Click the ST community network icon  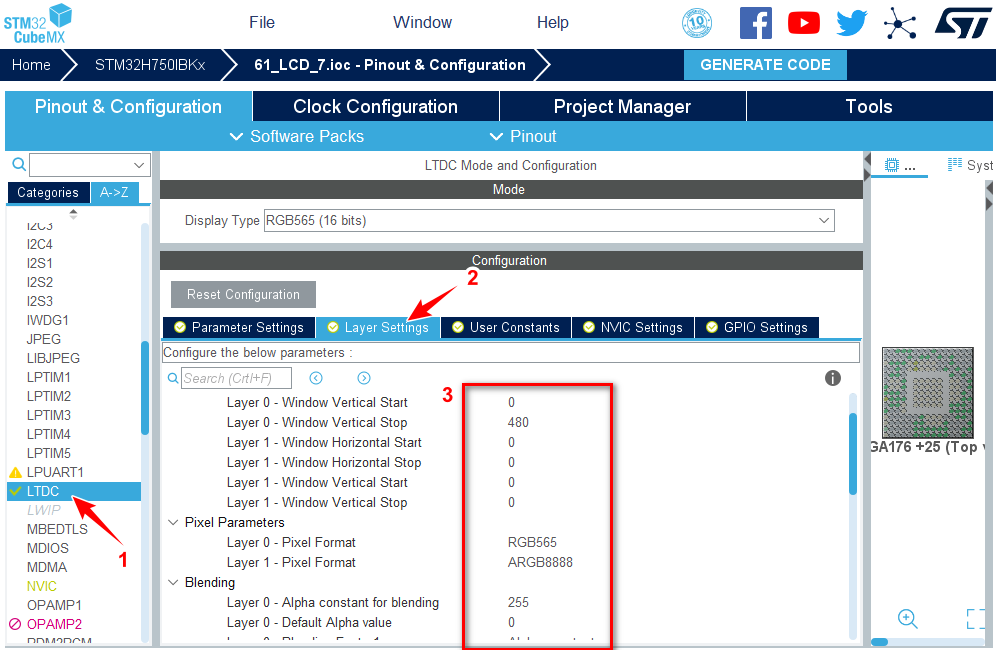click(x=900, y=23)
